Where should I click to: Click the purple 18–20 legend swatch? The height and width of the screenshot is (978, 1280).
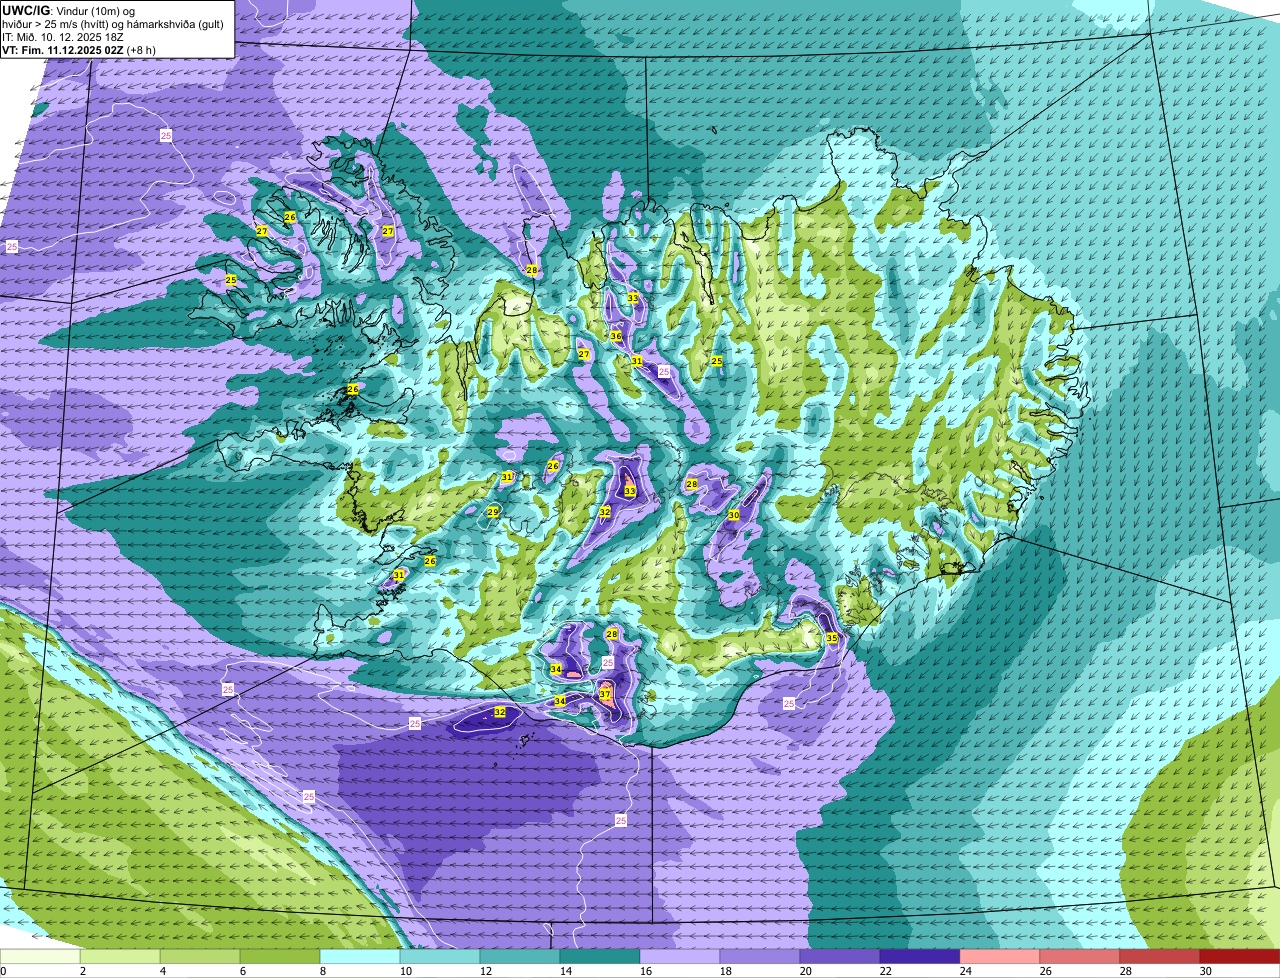point(760,956)
